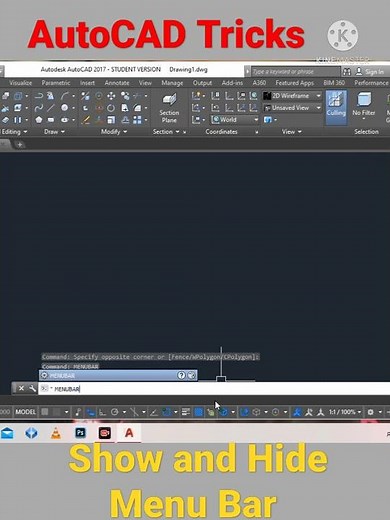Viewport: 390px width, 520px height.
Task: Open Photoshop from the taskbar
Action: tap(80, 433)
